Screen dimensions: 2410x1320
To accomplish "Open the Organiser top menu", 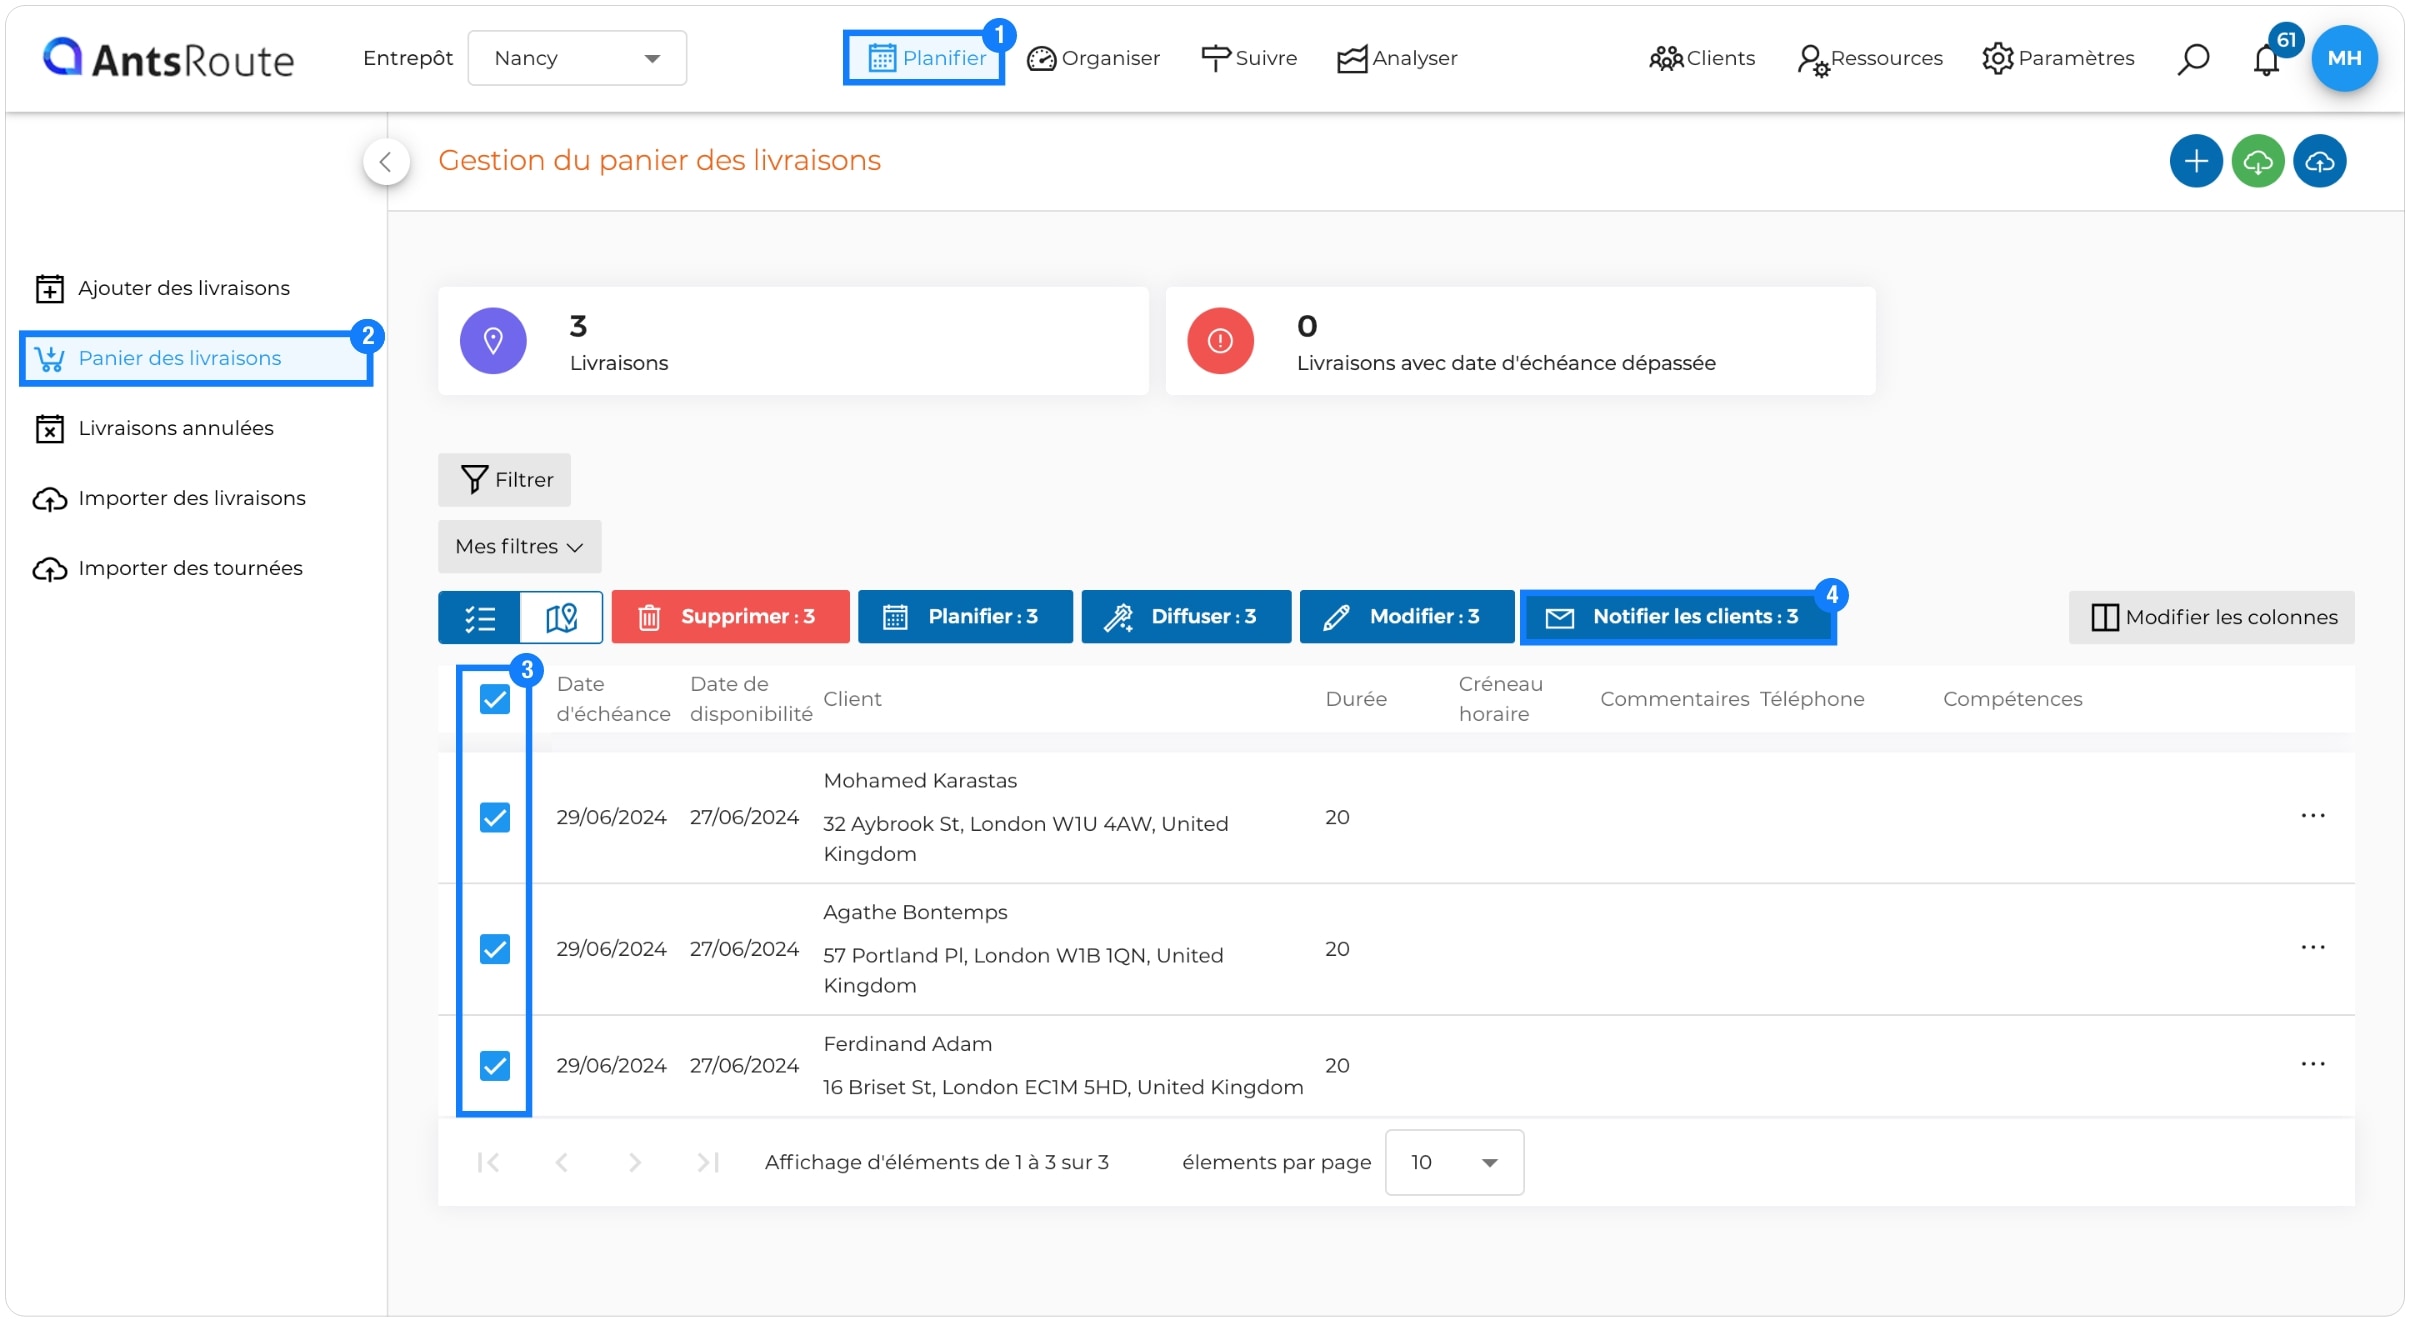I will coord(1093,58).
